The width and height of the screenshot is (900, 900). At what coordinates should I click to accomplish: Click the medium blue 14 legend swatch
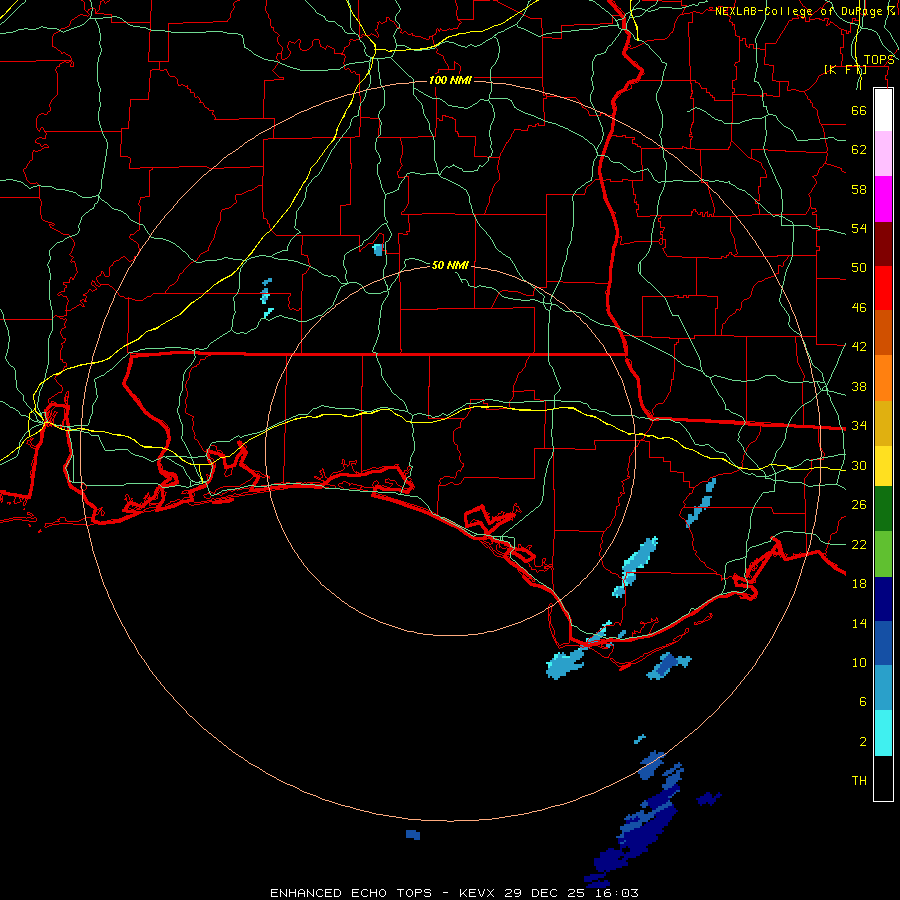[x=883, y=643]
